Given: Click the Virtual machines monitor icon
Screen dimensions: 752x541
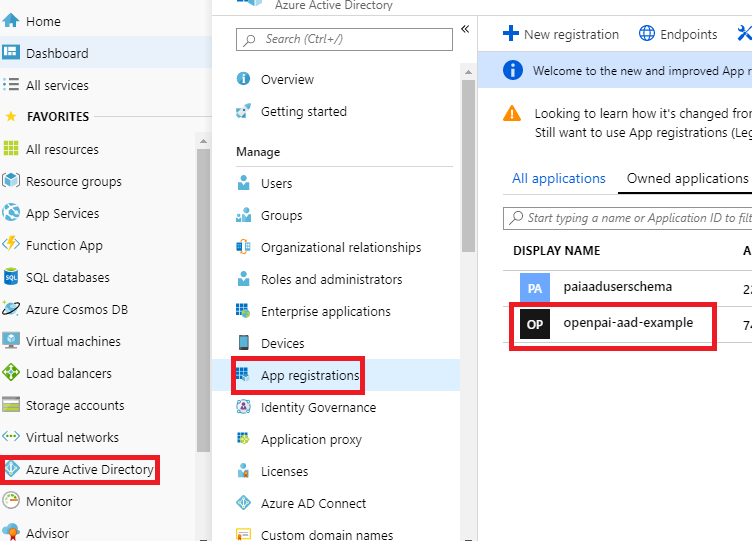Looking at the screenshot, I should 11,341.
